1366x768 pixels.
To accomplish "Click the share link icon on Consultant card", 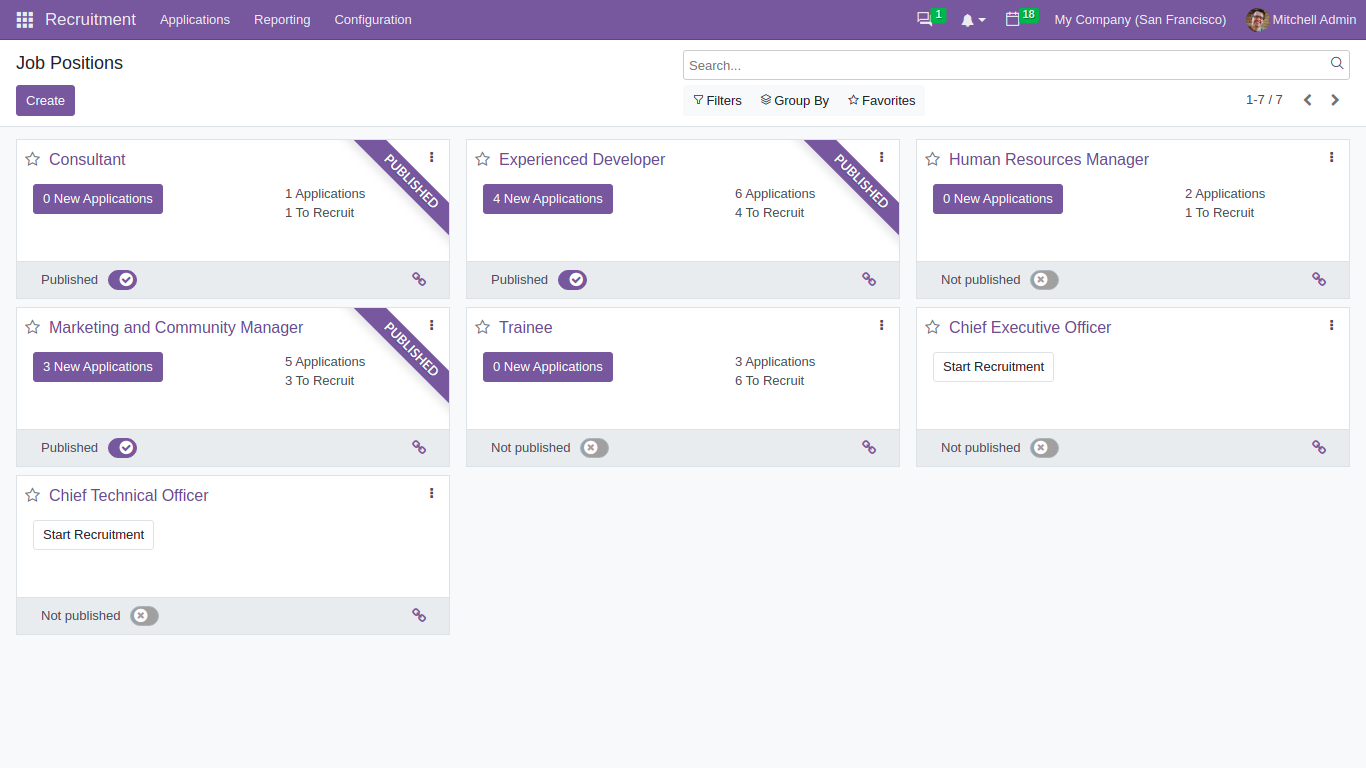I will [x=419, y=279].
